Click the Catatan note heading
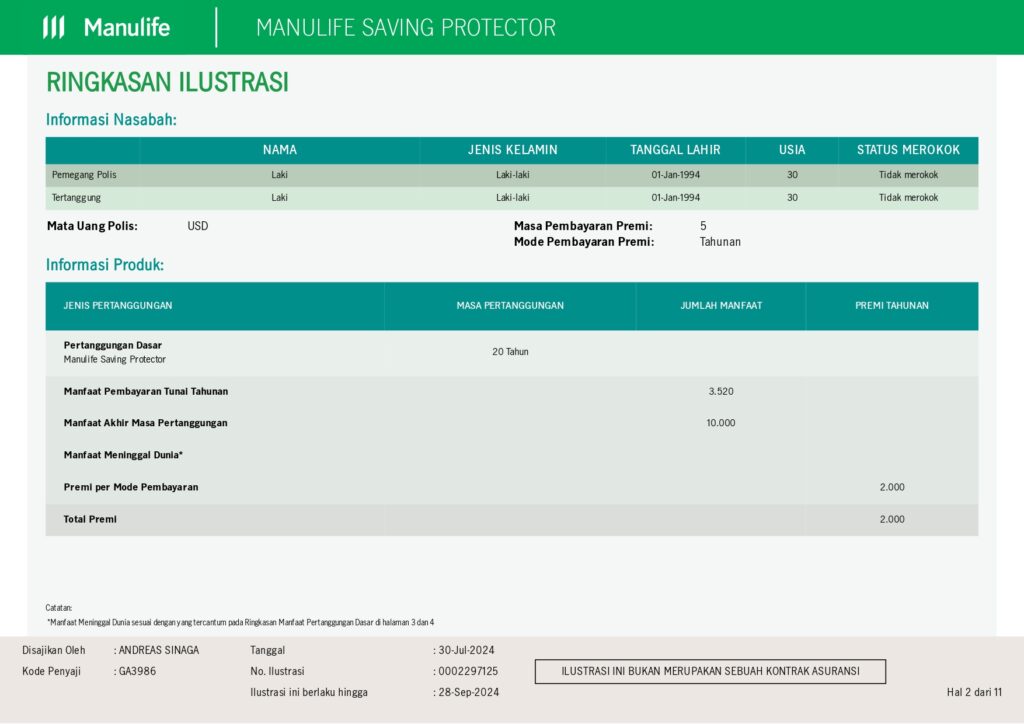This screenshot has width=1024, height=724. point(59,608)
